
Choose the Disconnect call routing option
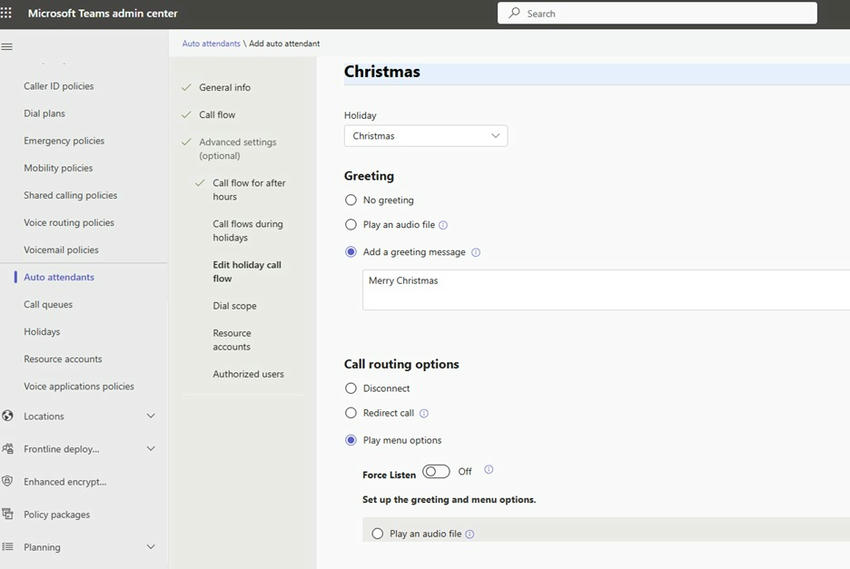(351, 388)
